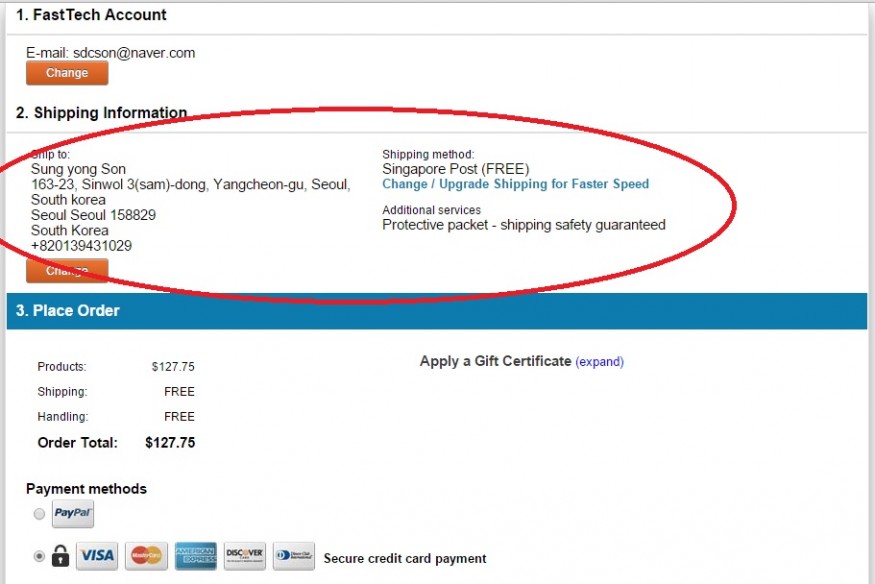
Task: Click the '3. Place Order' header bar
Action: point(437,311)
